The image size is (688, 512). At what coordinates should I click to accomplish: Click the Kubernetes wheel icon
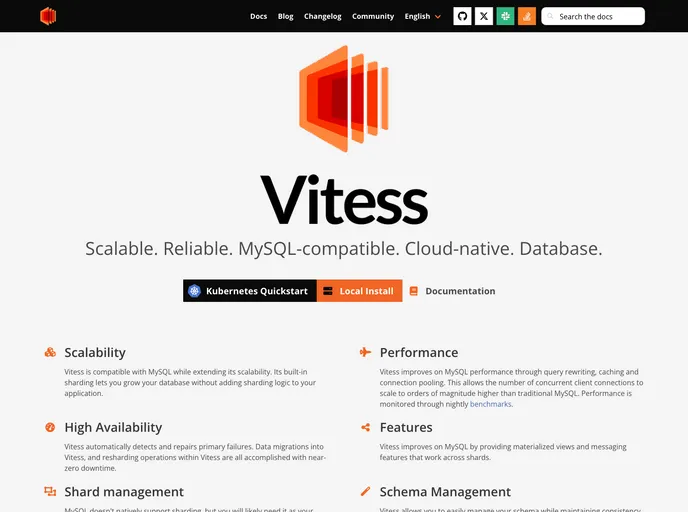click(194, 291)
